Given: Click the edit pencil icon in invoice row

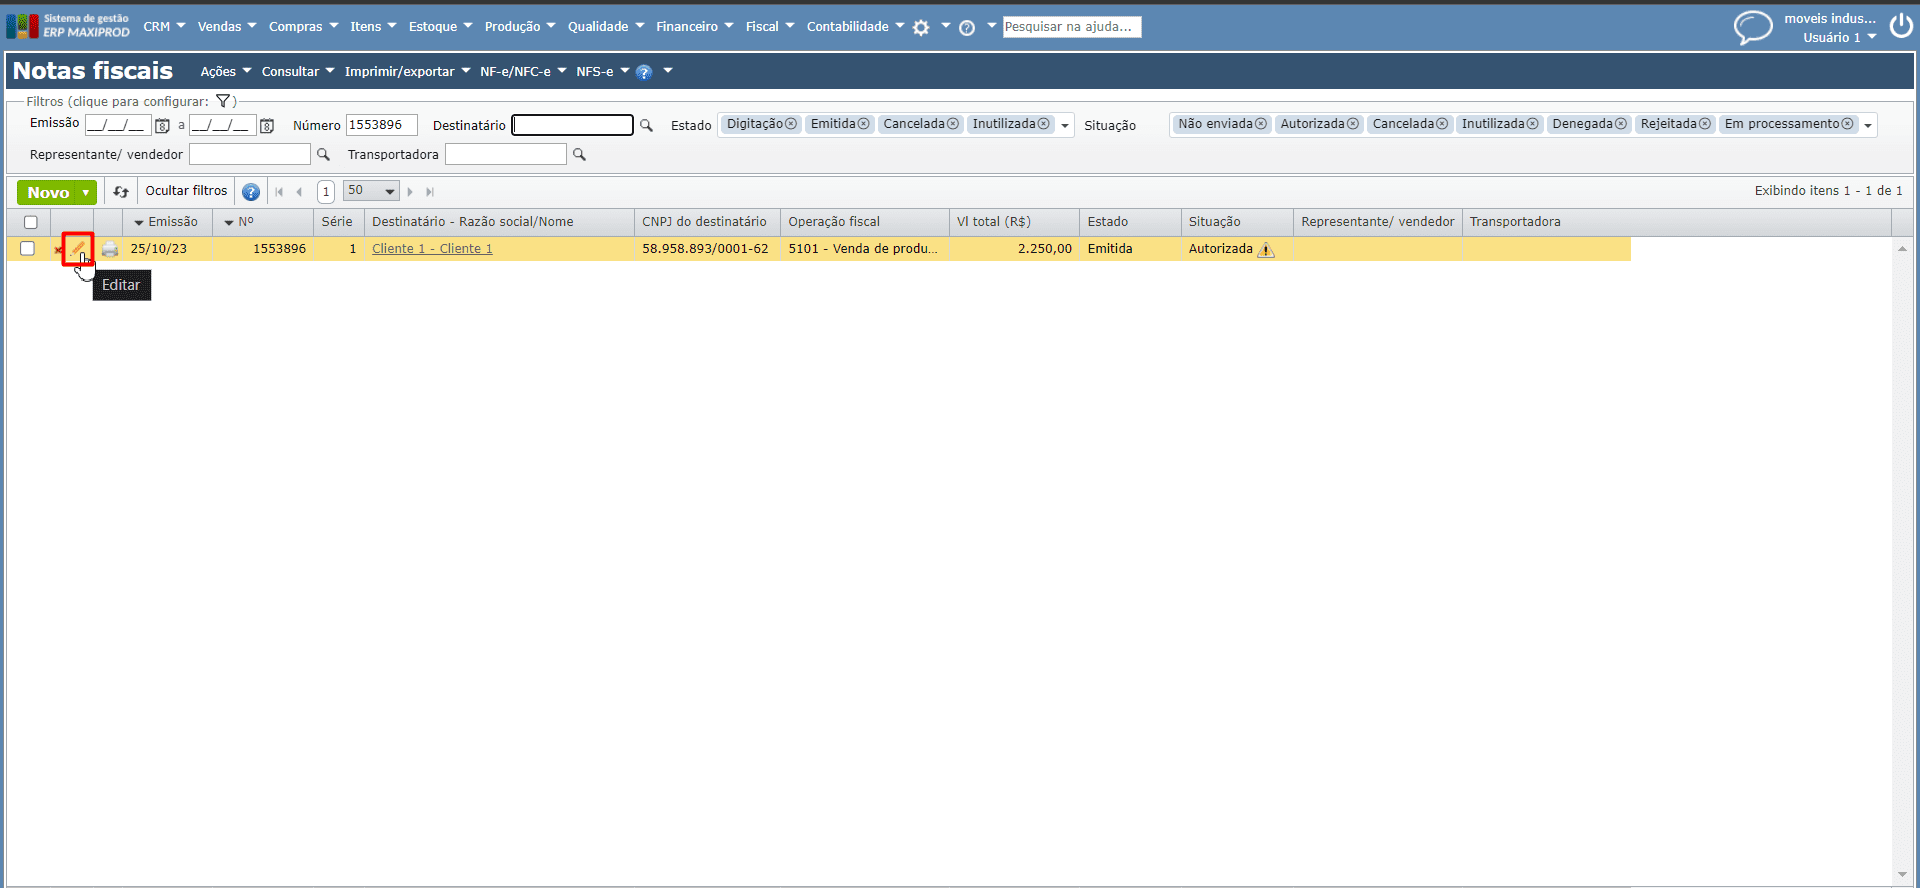Looking at the screenshot, I should click(78, 249).
